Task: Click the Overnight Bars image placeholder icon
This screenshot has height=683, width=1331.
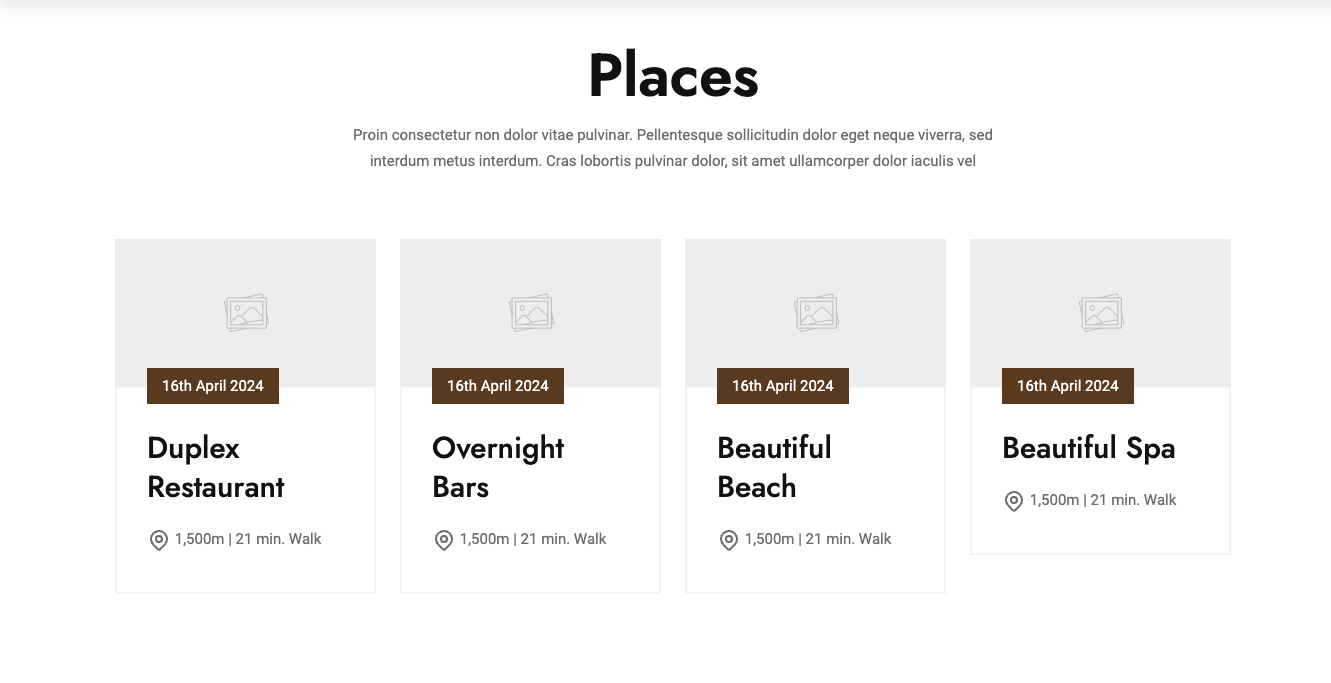Action: pyautogui.click(x=531, y=313)
